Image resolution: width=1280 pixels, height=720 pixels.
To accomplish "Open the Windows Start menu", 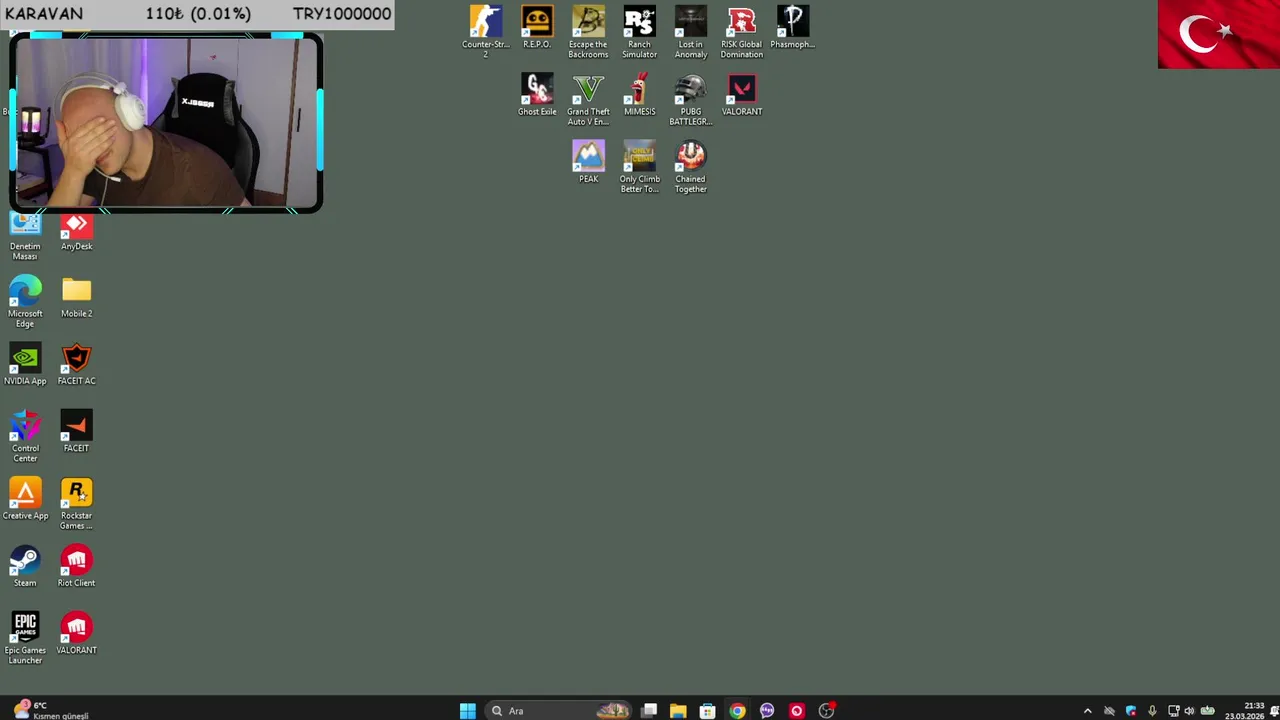I will pyautogui.click(x=467, y=711).
